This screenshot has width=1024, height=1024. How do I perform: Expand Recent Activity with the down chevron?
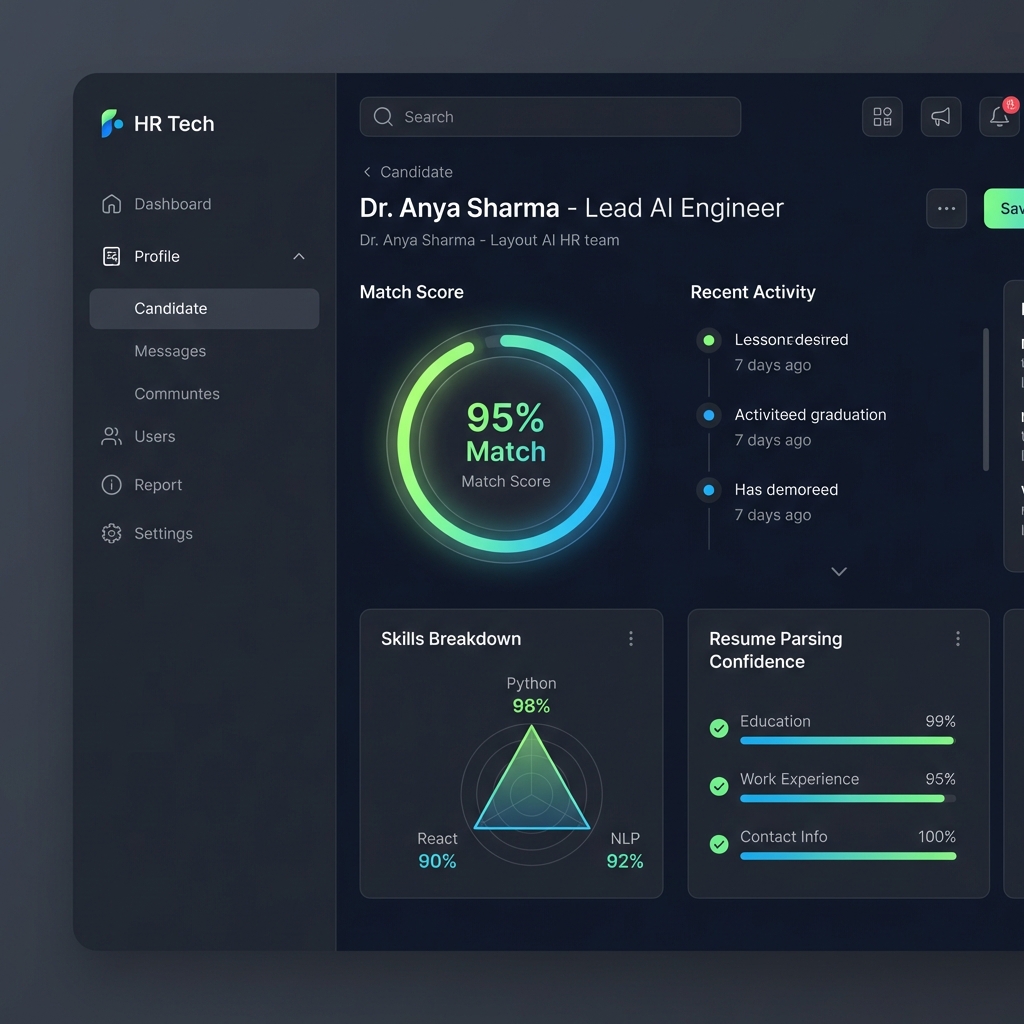click(839, 572)
